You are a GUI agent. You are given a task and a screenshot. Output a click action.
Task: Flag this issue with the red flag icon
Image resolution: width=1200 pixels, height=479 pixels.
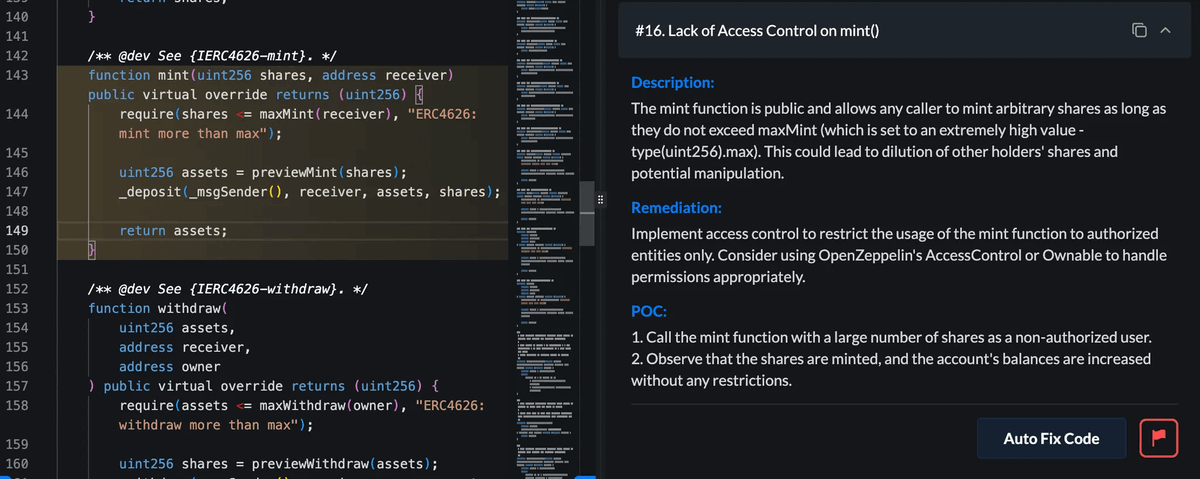tap(1157, 438)
